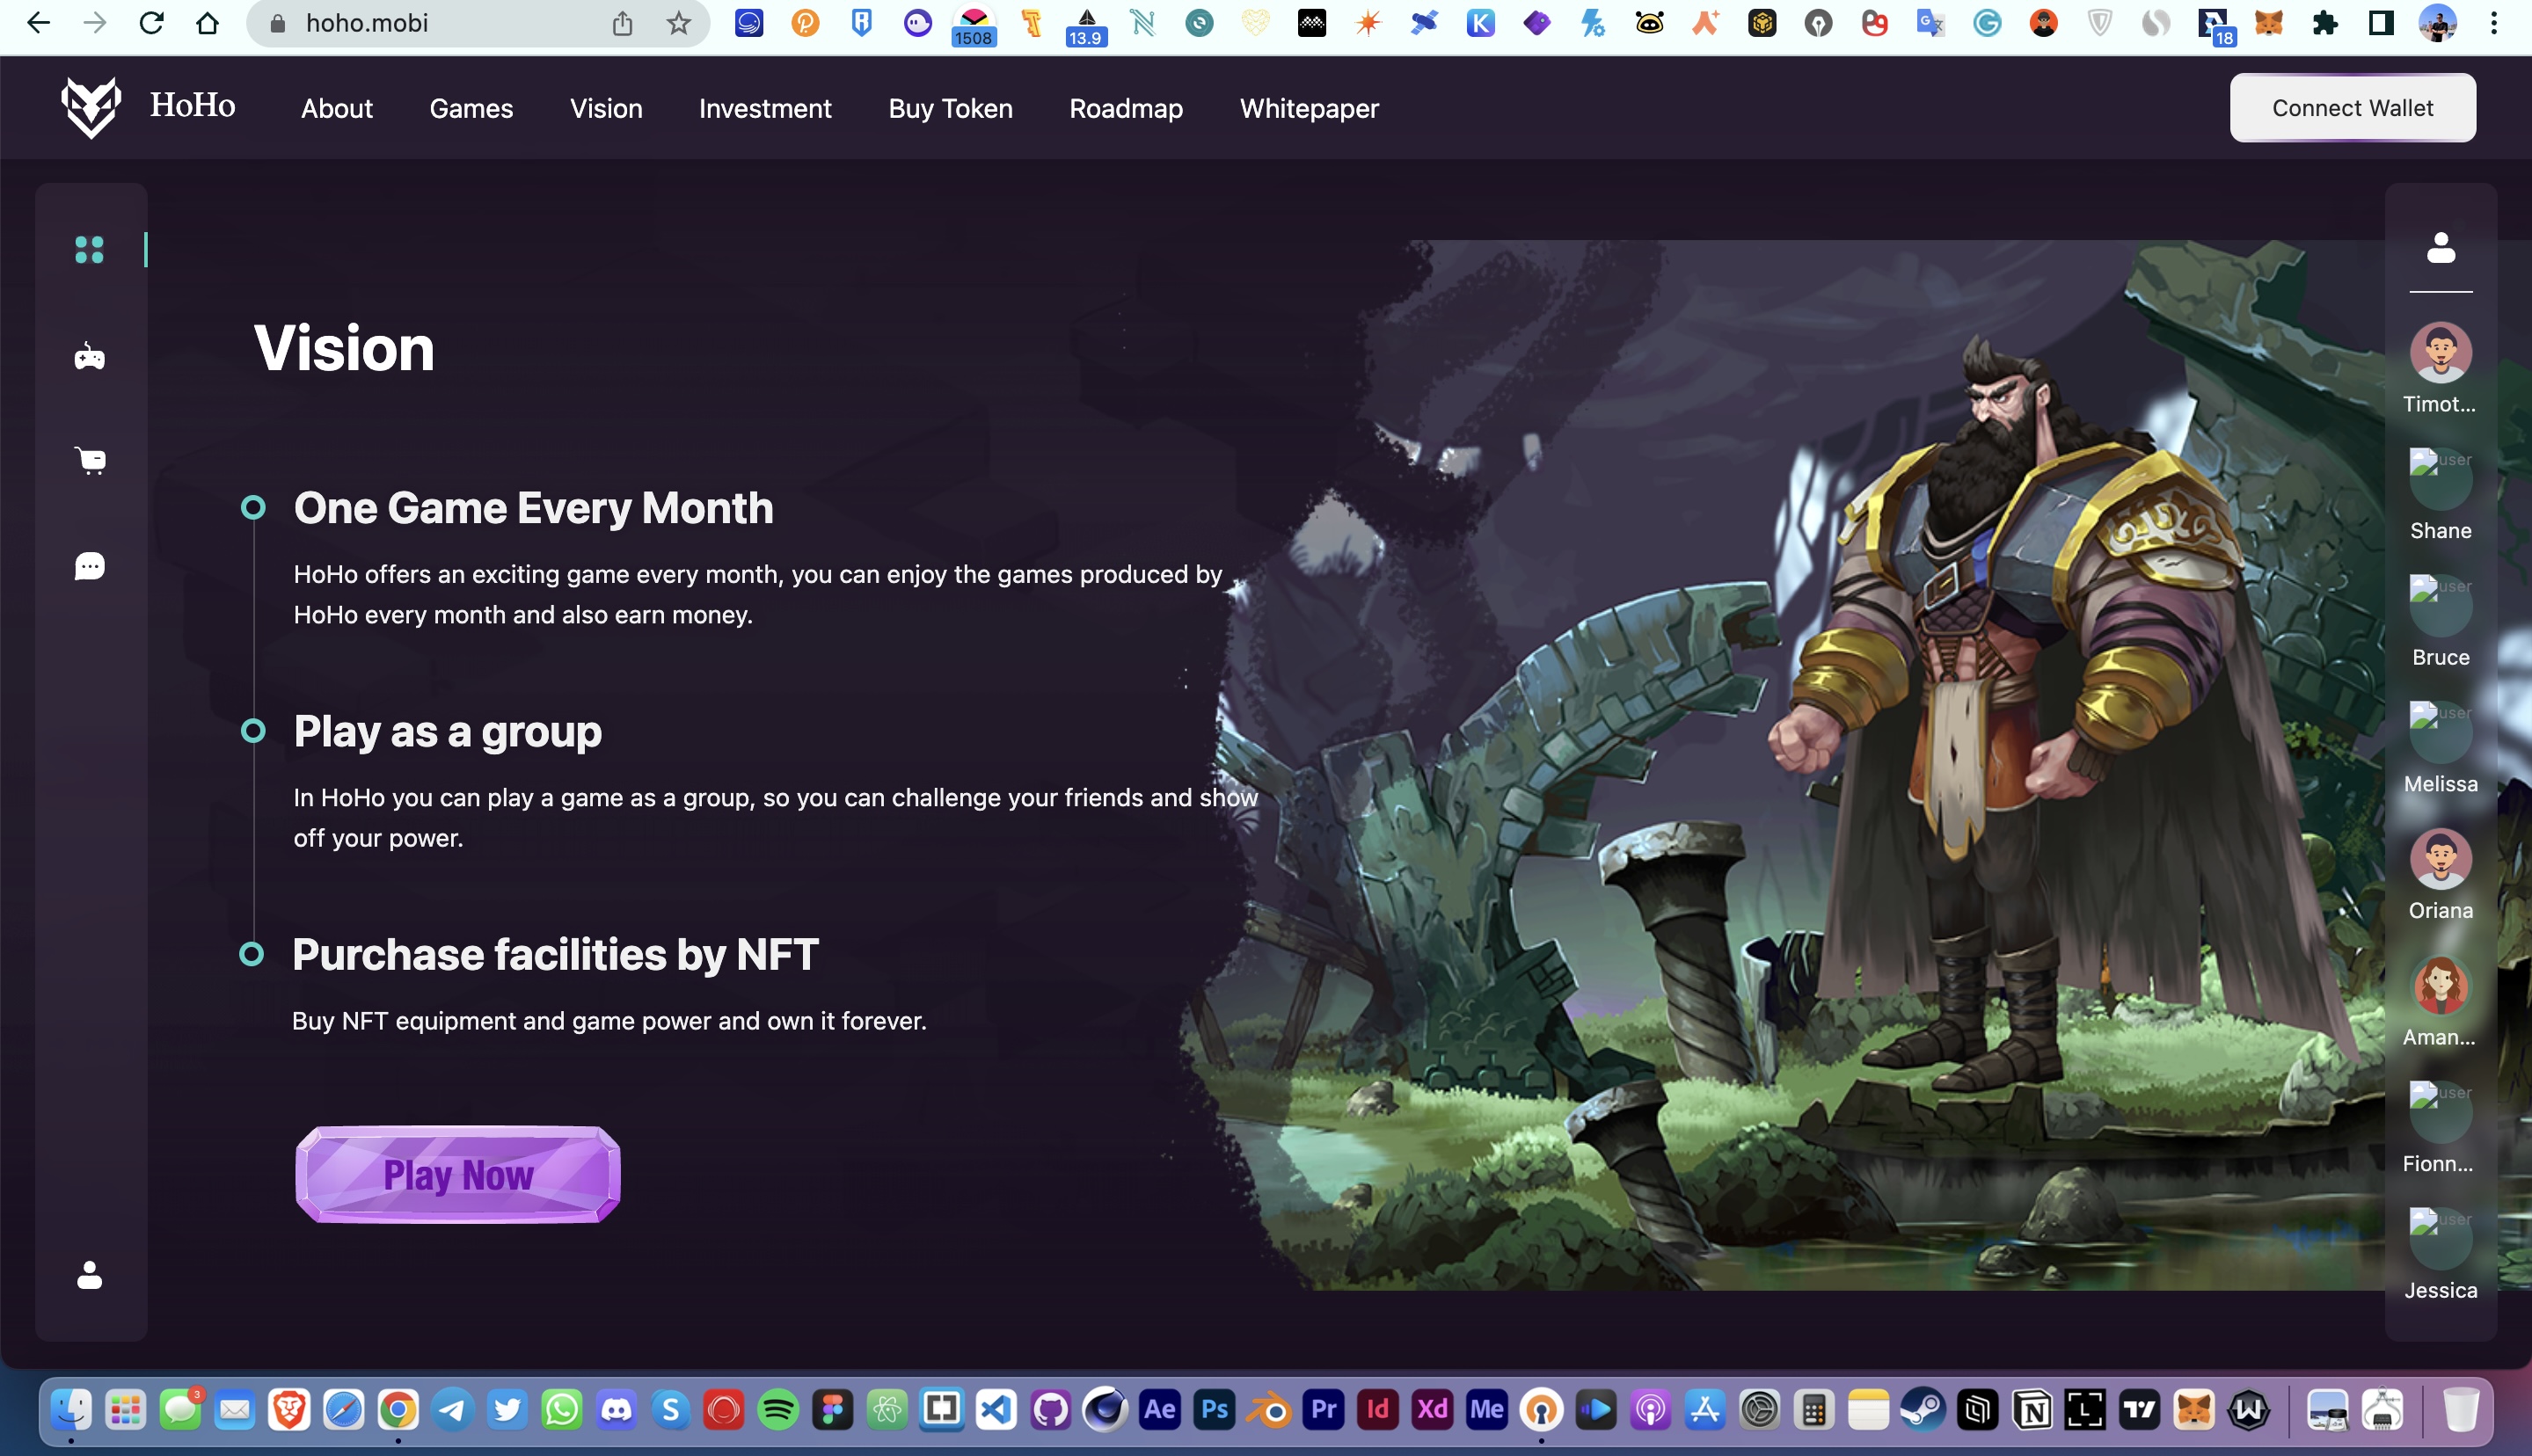Open the Trash in the dock
Image resolution: width=2532 pixels, height=1456 pixels.
[2461, 1410]
